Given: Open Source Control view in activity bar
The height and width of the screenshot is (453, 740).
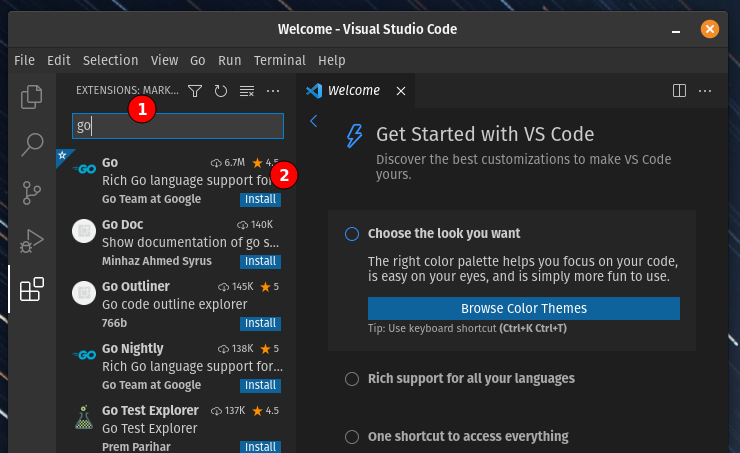Looking at the screenshot, I should (x=32, y=193).
